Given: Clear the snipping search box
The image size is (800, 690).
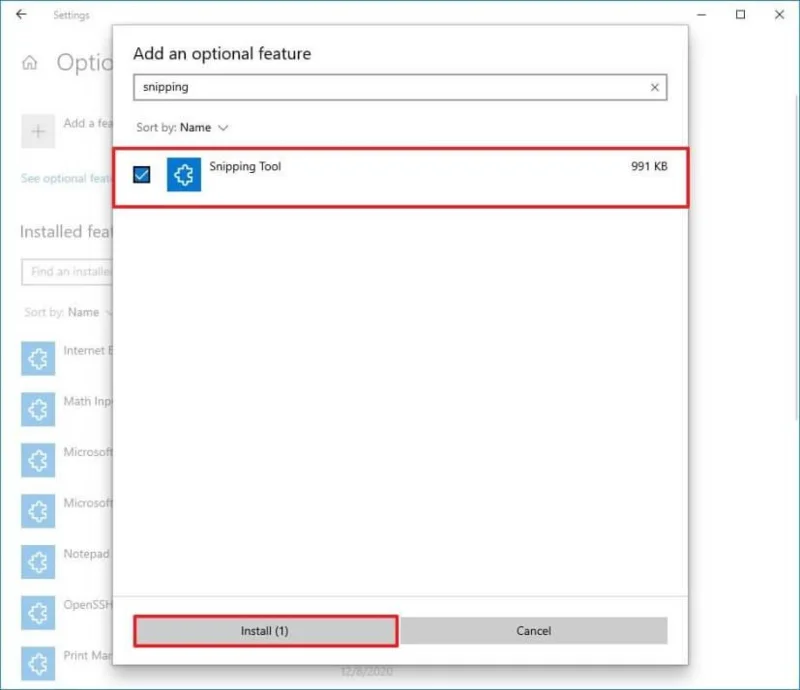Looking at the screenshot, I should tap(655, 87).
